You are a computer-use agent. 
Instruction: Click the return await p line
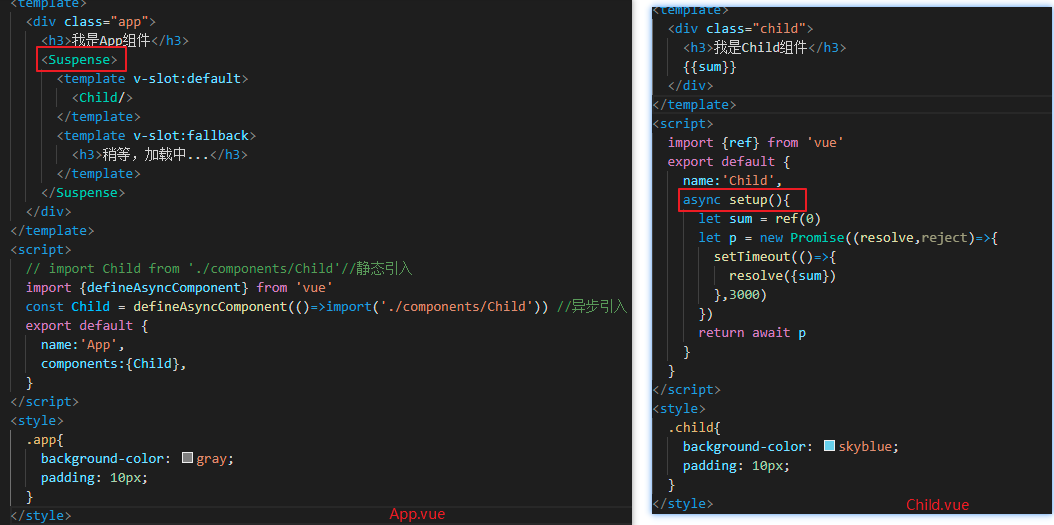[x=752, y=333]
